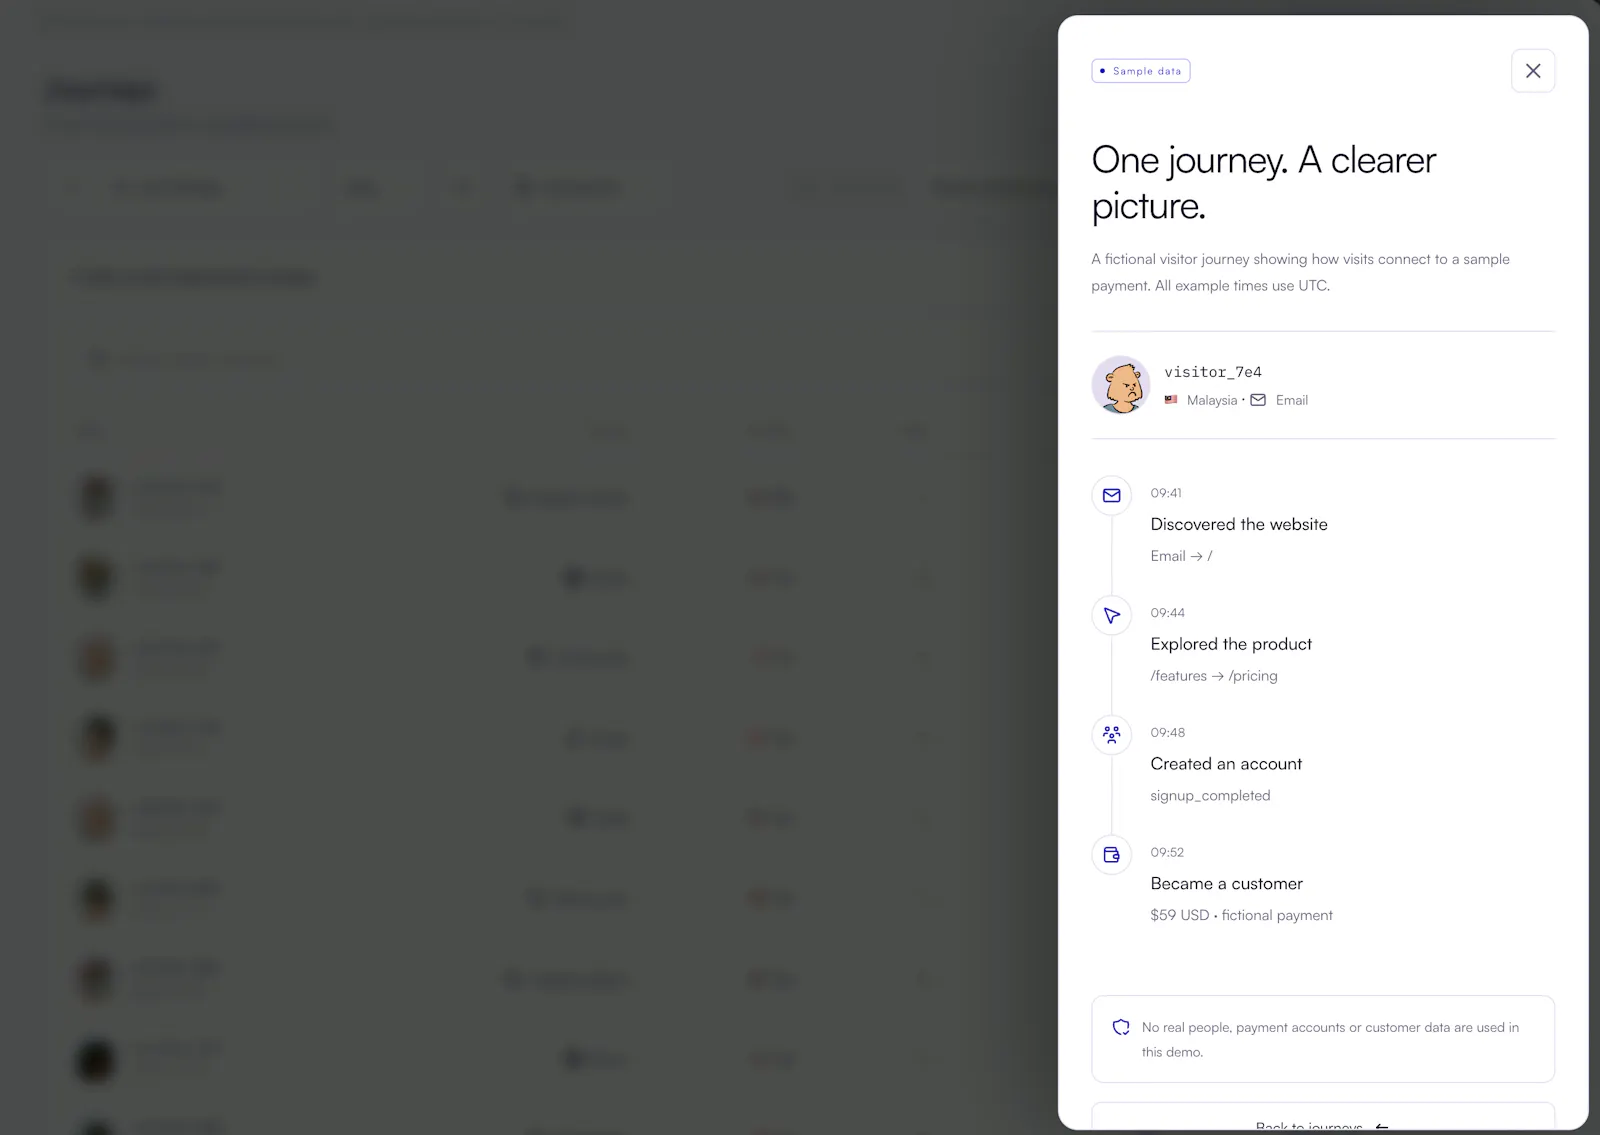Click the envelope icon beside Email source
This screenshot has height=1135, width=1600.
[x=1258, y=400]
